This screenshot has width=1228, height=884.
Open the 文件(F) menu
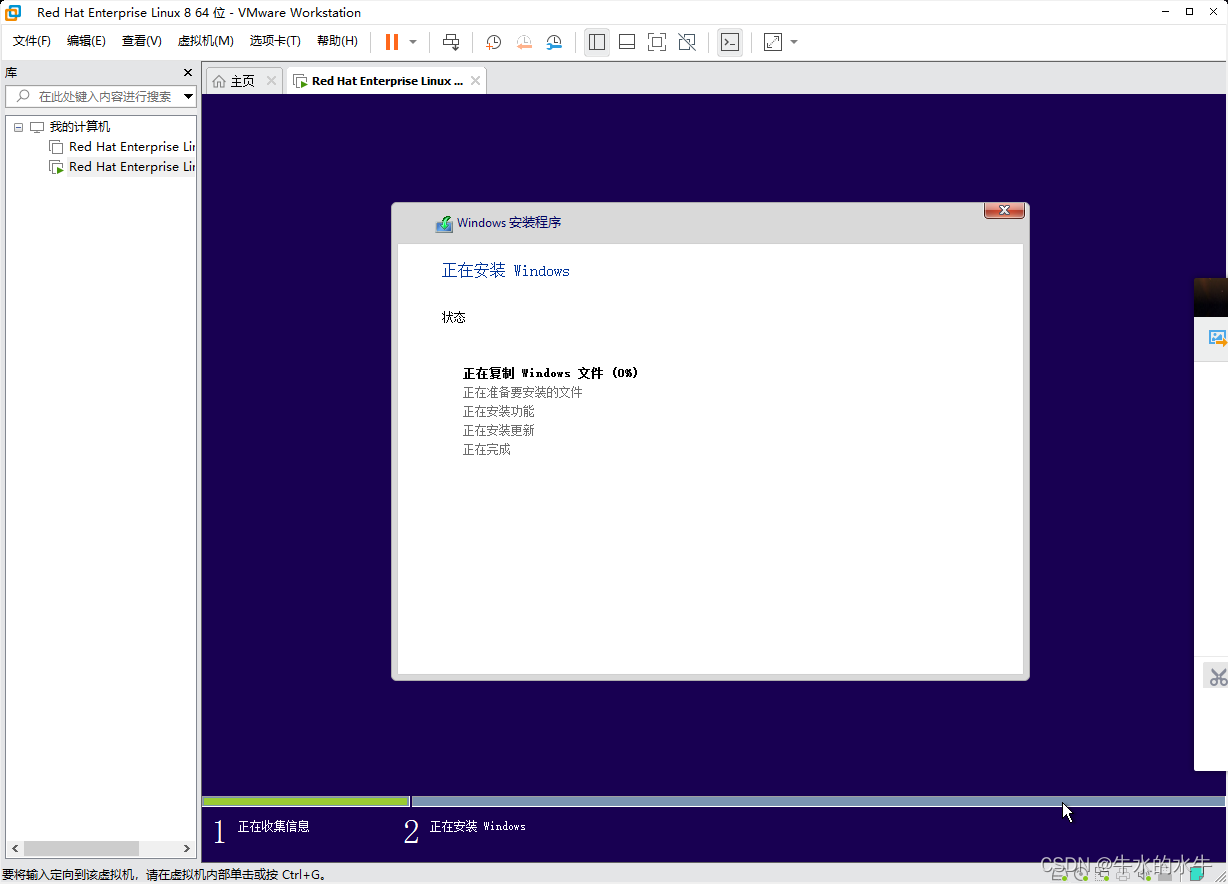32,41
